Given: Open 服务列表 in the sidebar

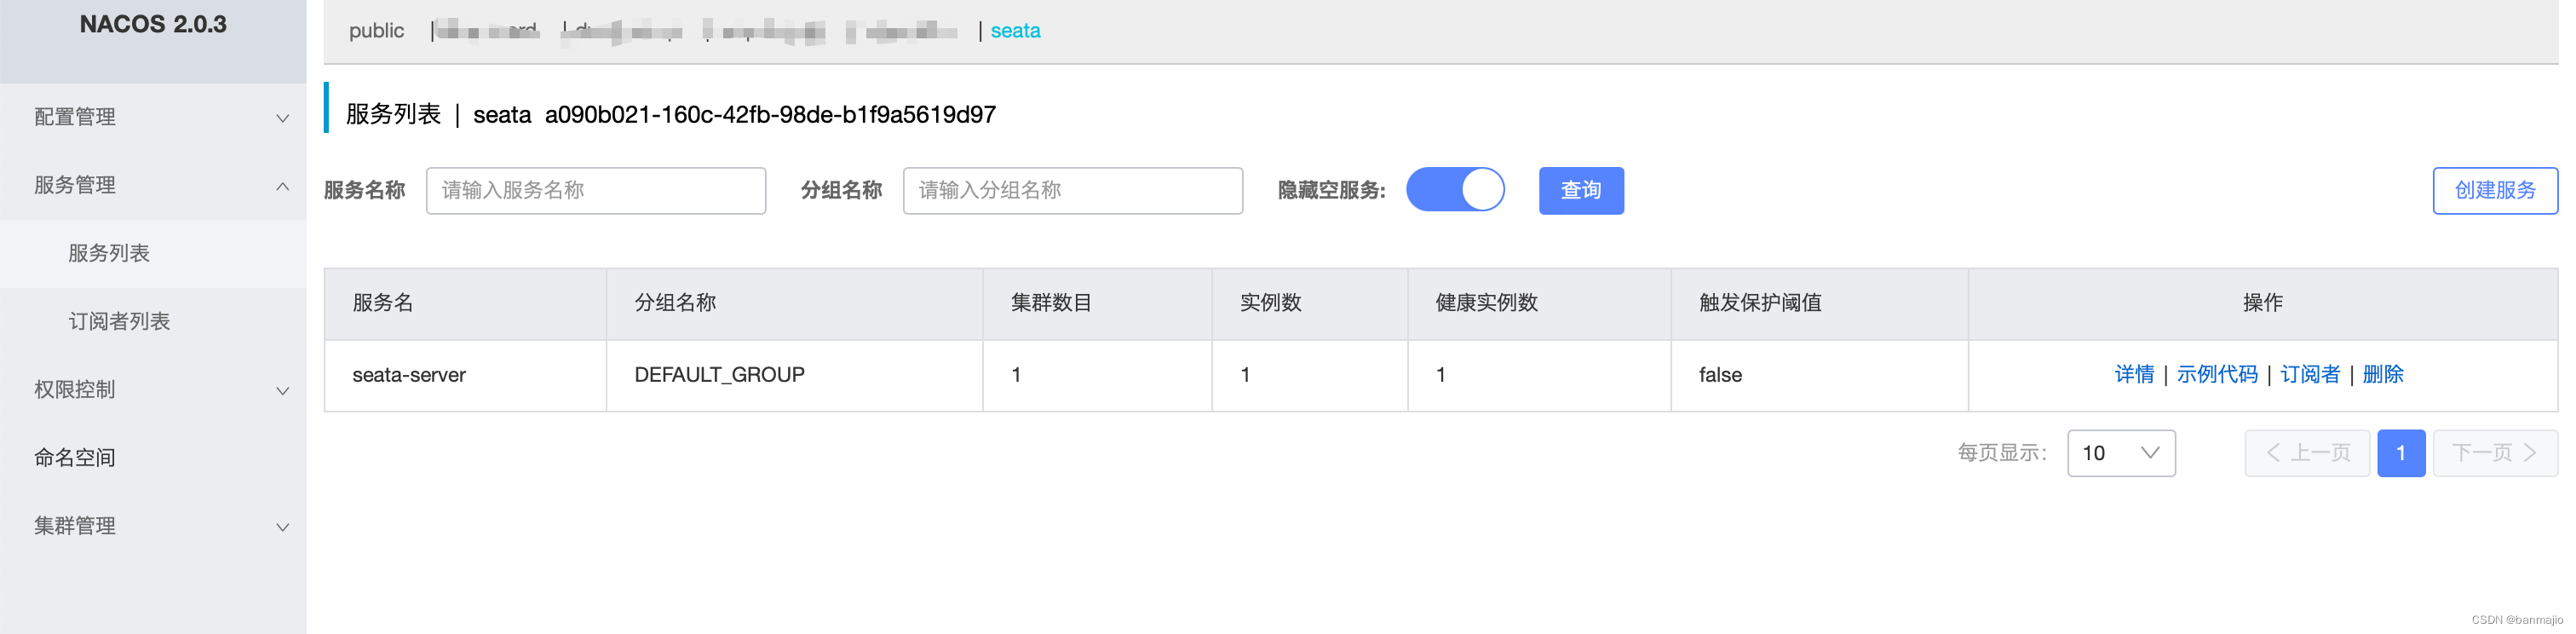Looking at the screenshot, I should [153, 253].
